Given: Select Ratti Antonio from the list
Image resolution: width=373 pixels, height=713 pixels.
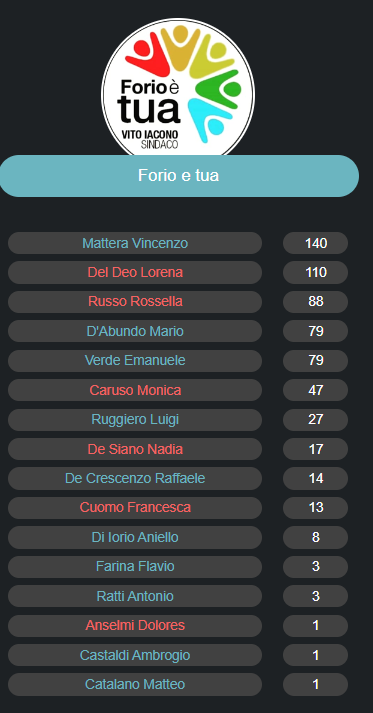Looking at the screenshot, I should click(x=135, y=596).
